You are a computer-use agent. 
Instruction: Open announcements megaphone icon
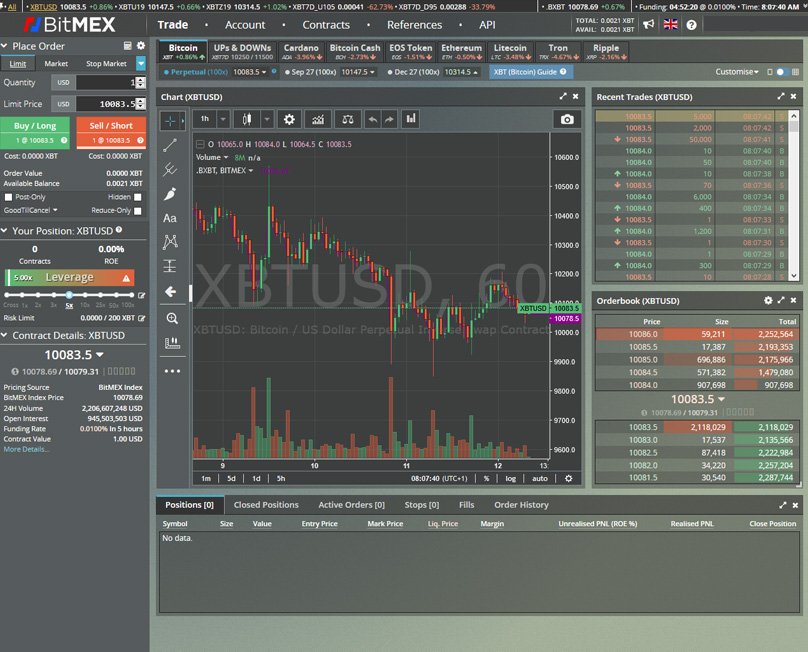[648, 24]
